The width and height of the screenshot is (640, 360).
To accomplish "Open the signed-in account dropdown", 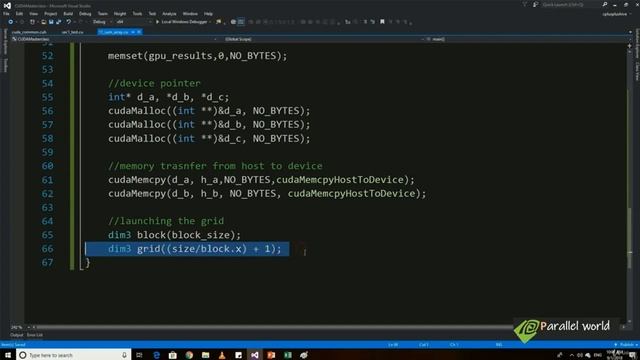I will [x=616, y=14].
